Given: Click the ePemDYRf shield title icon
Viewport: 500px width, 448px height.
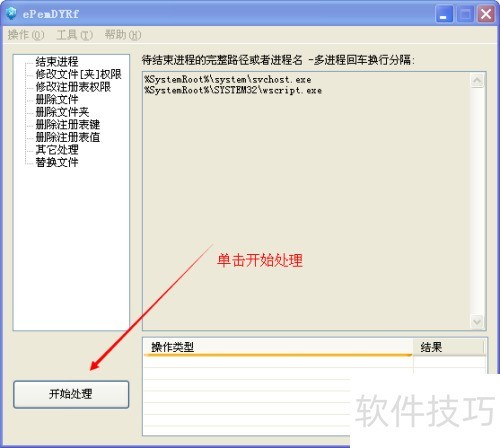Looking at the screenshot, I should (11, 14).
